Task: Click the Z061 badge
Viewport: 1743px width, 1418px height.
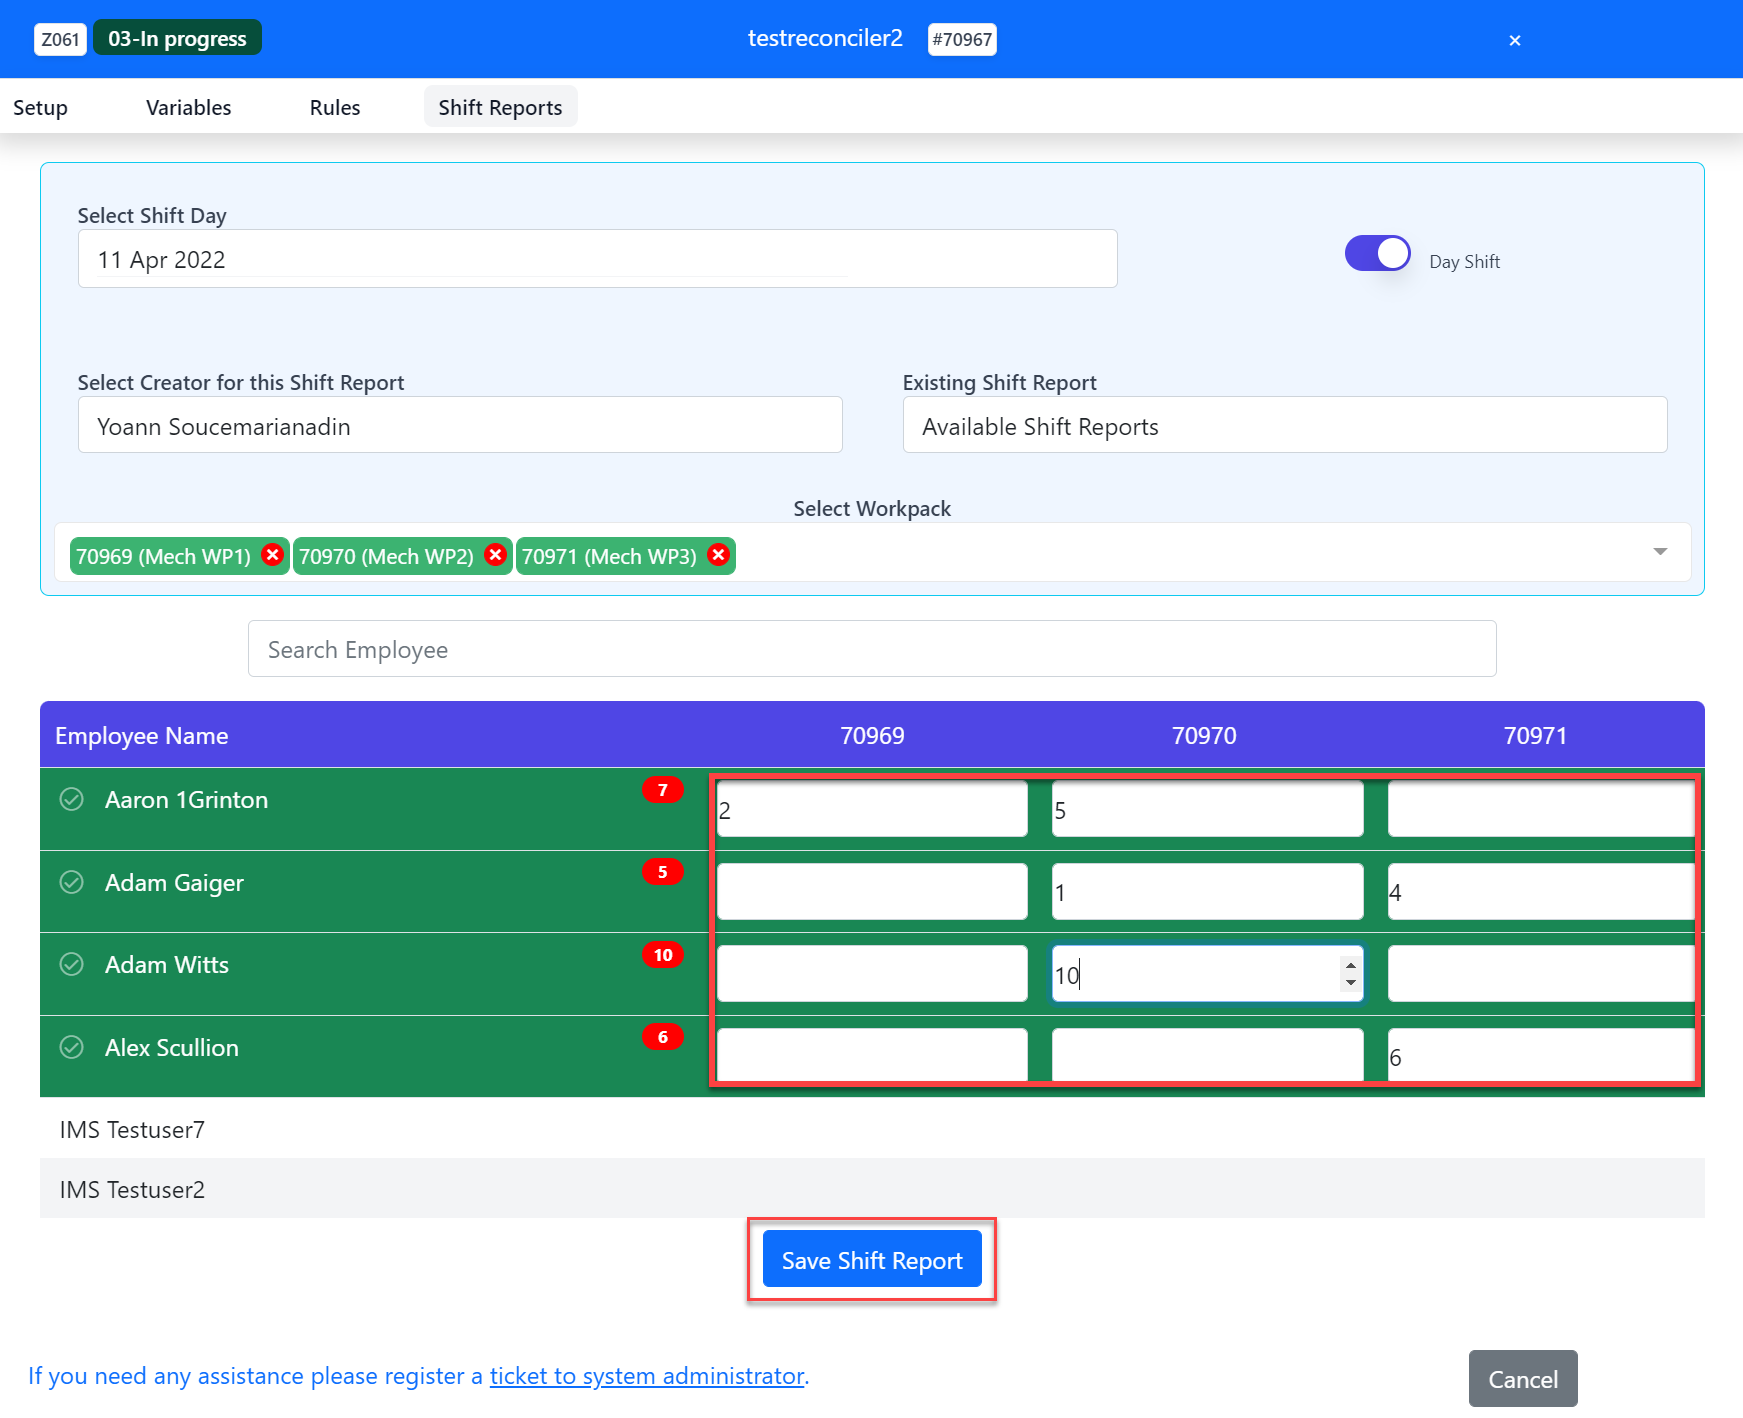Action: coord(60,39)
